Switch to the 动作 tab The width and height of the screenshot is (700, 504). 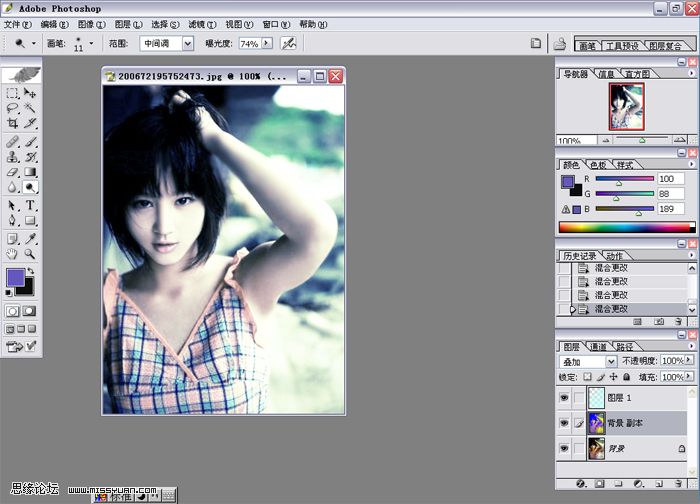pyautogui.click(x=615, y=256)
